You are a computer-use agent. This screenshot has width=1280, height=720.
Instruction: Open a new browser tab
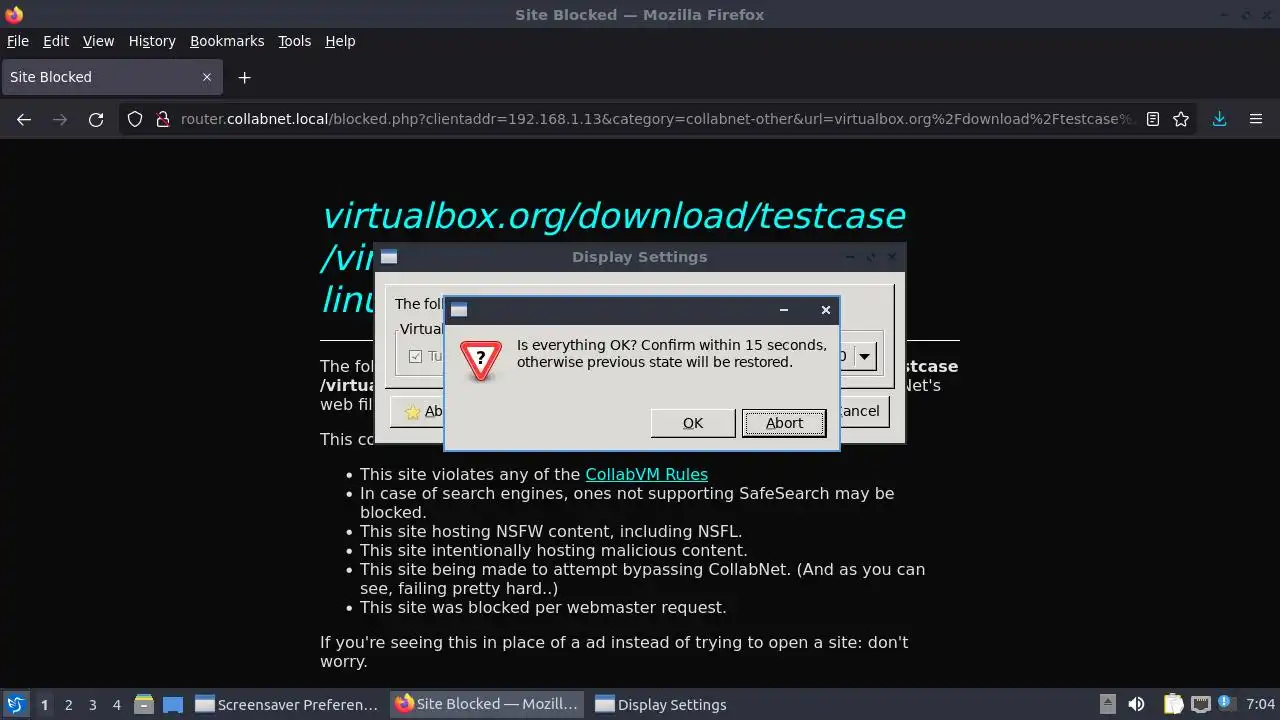[x=244, y=77]
